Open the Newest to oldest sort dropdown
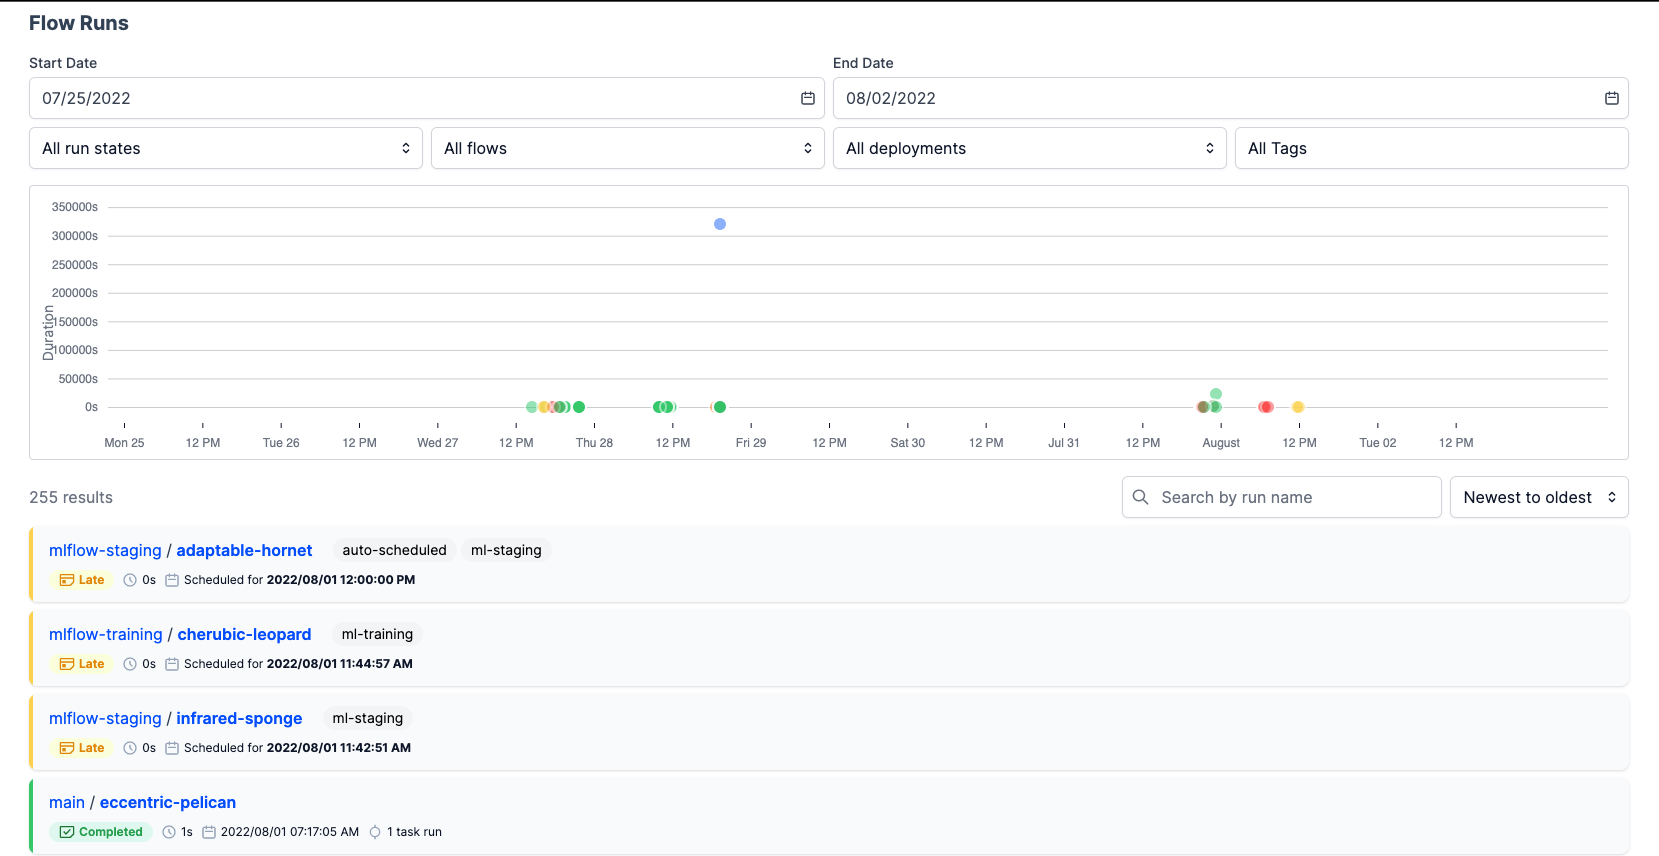The height and width of the screenshot is (856, 1659). click(x=1539, y=497)
